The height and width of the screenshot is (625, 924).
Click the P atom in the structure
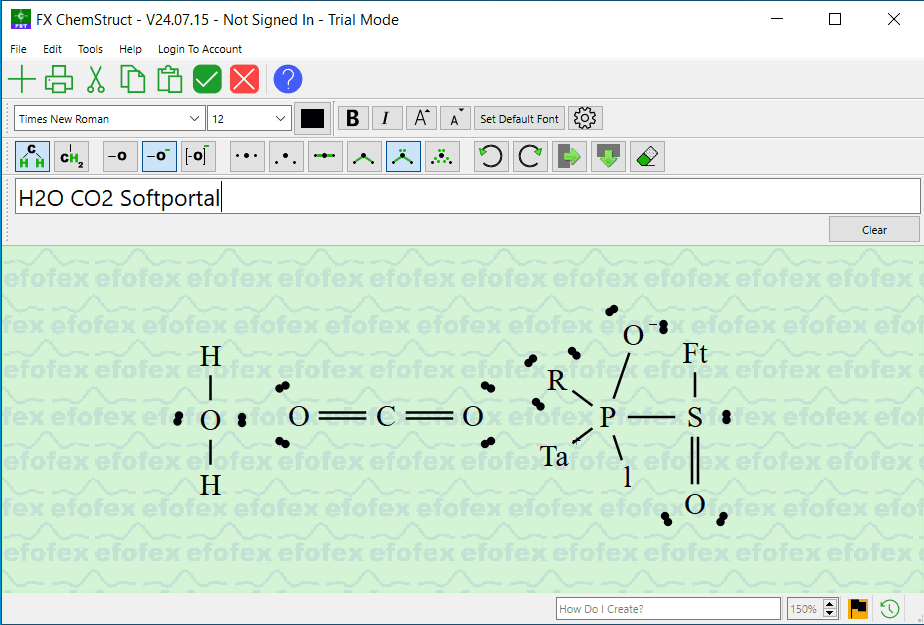click(x=608, y=417)
